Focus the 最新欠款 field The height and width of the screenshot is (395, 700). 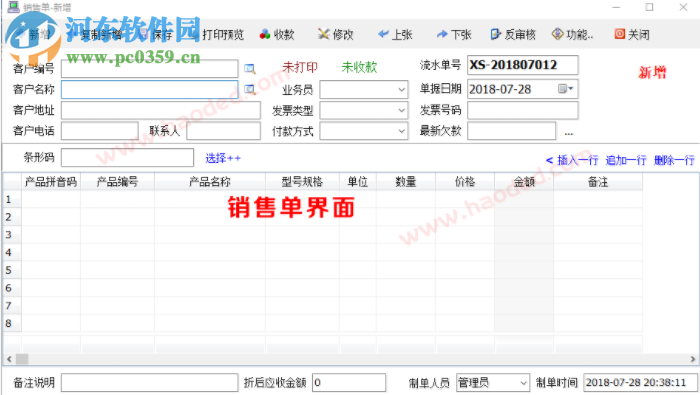click(512, 131)
